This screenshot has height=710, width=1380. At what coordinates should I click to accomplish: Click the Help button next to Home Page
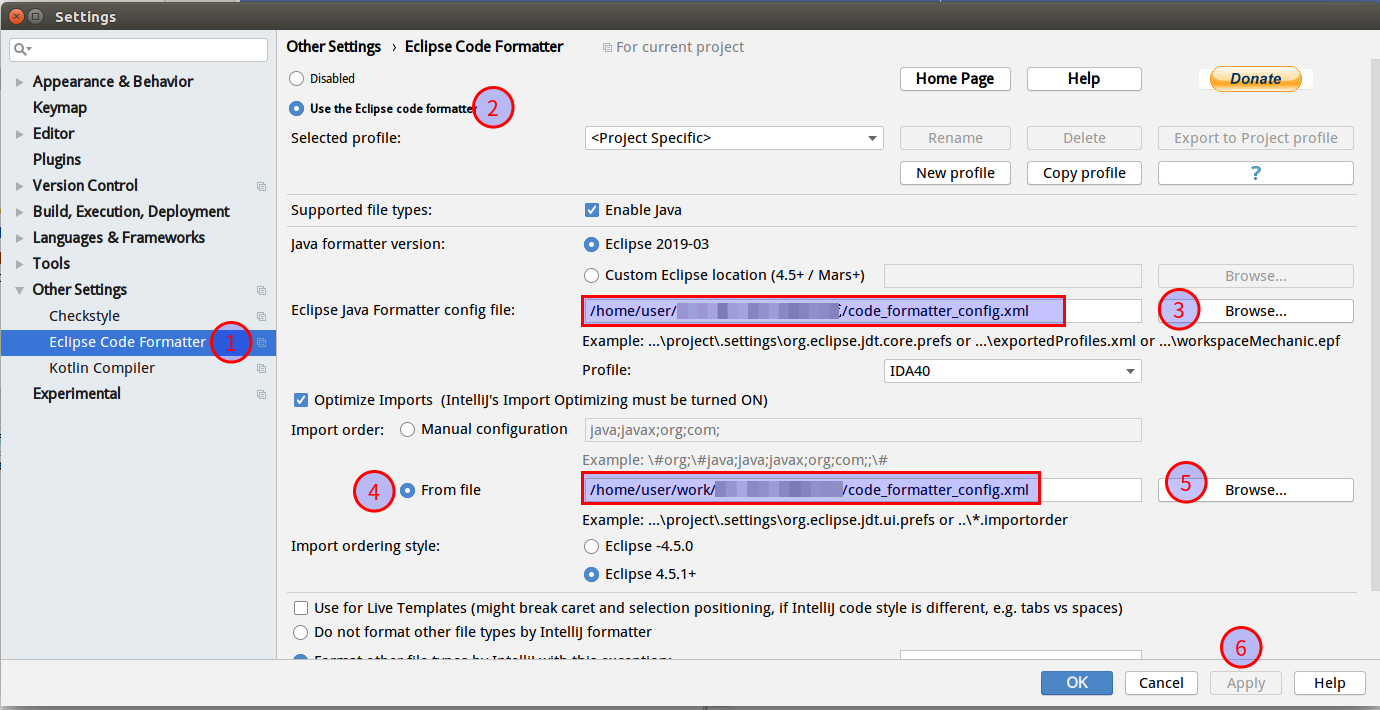coord(1084,79)
